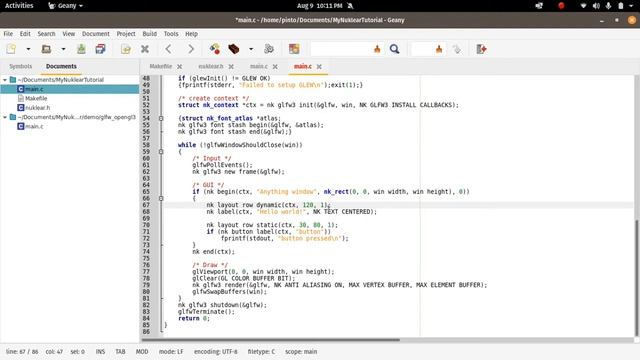Click the microphone icon in system tray
640x360 pixels.
coord(608,6)
